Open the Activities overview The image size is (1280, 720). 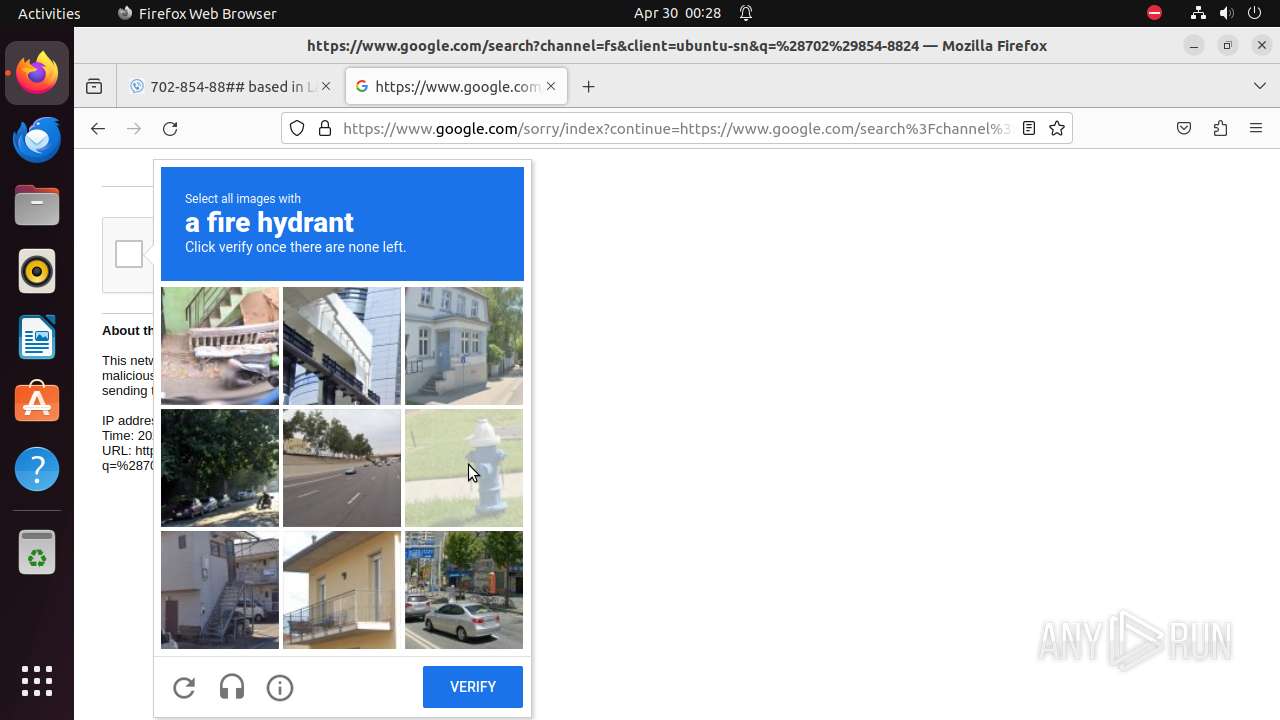tap(49, 13)
